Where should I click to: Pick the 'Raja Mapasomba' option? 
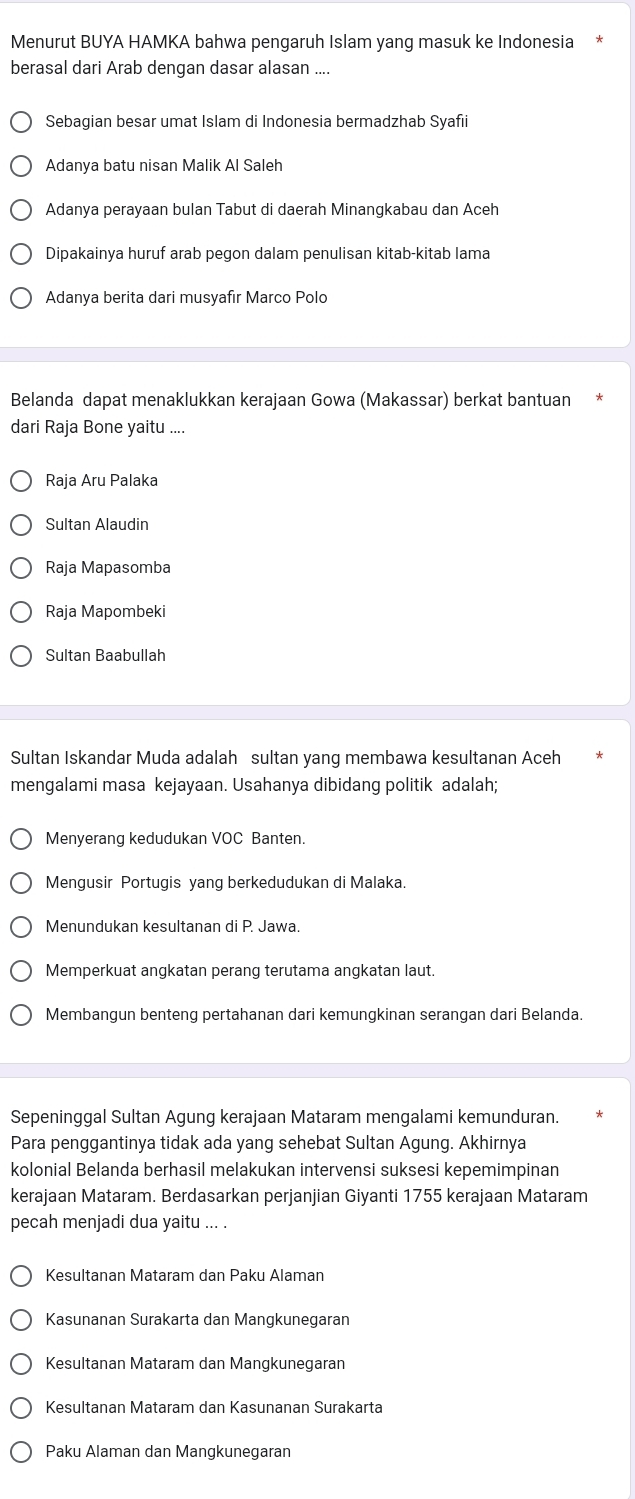[21, 568]
